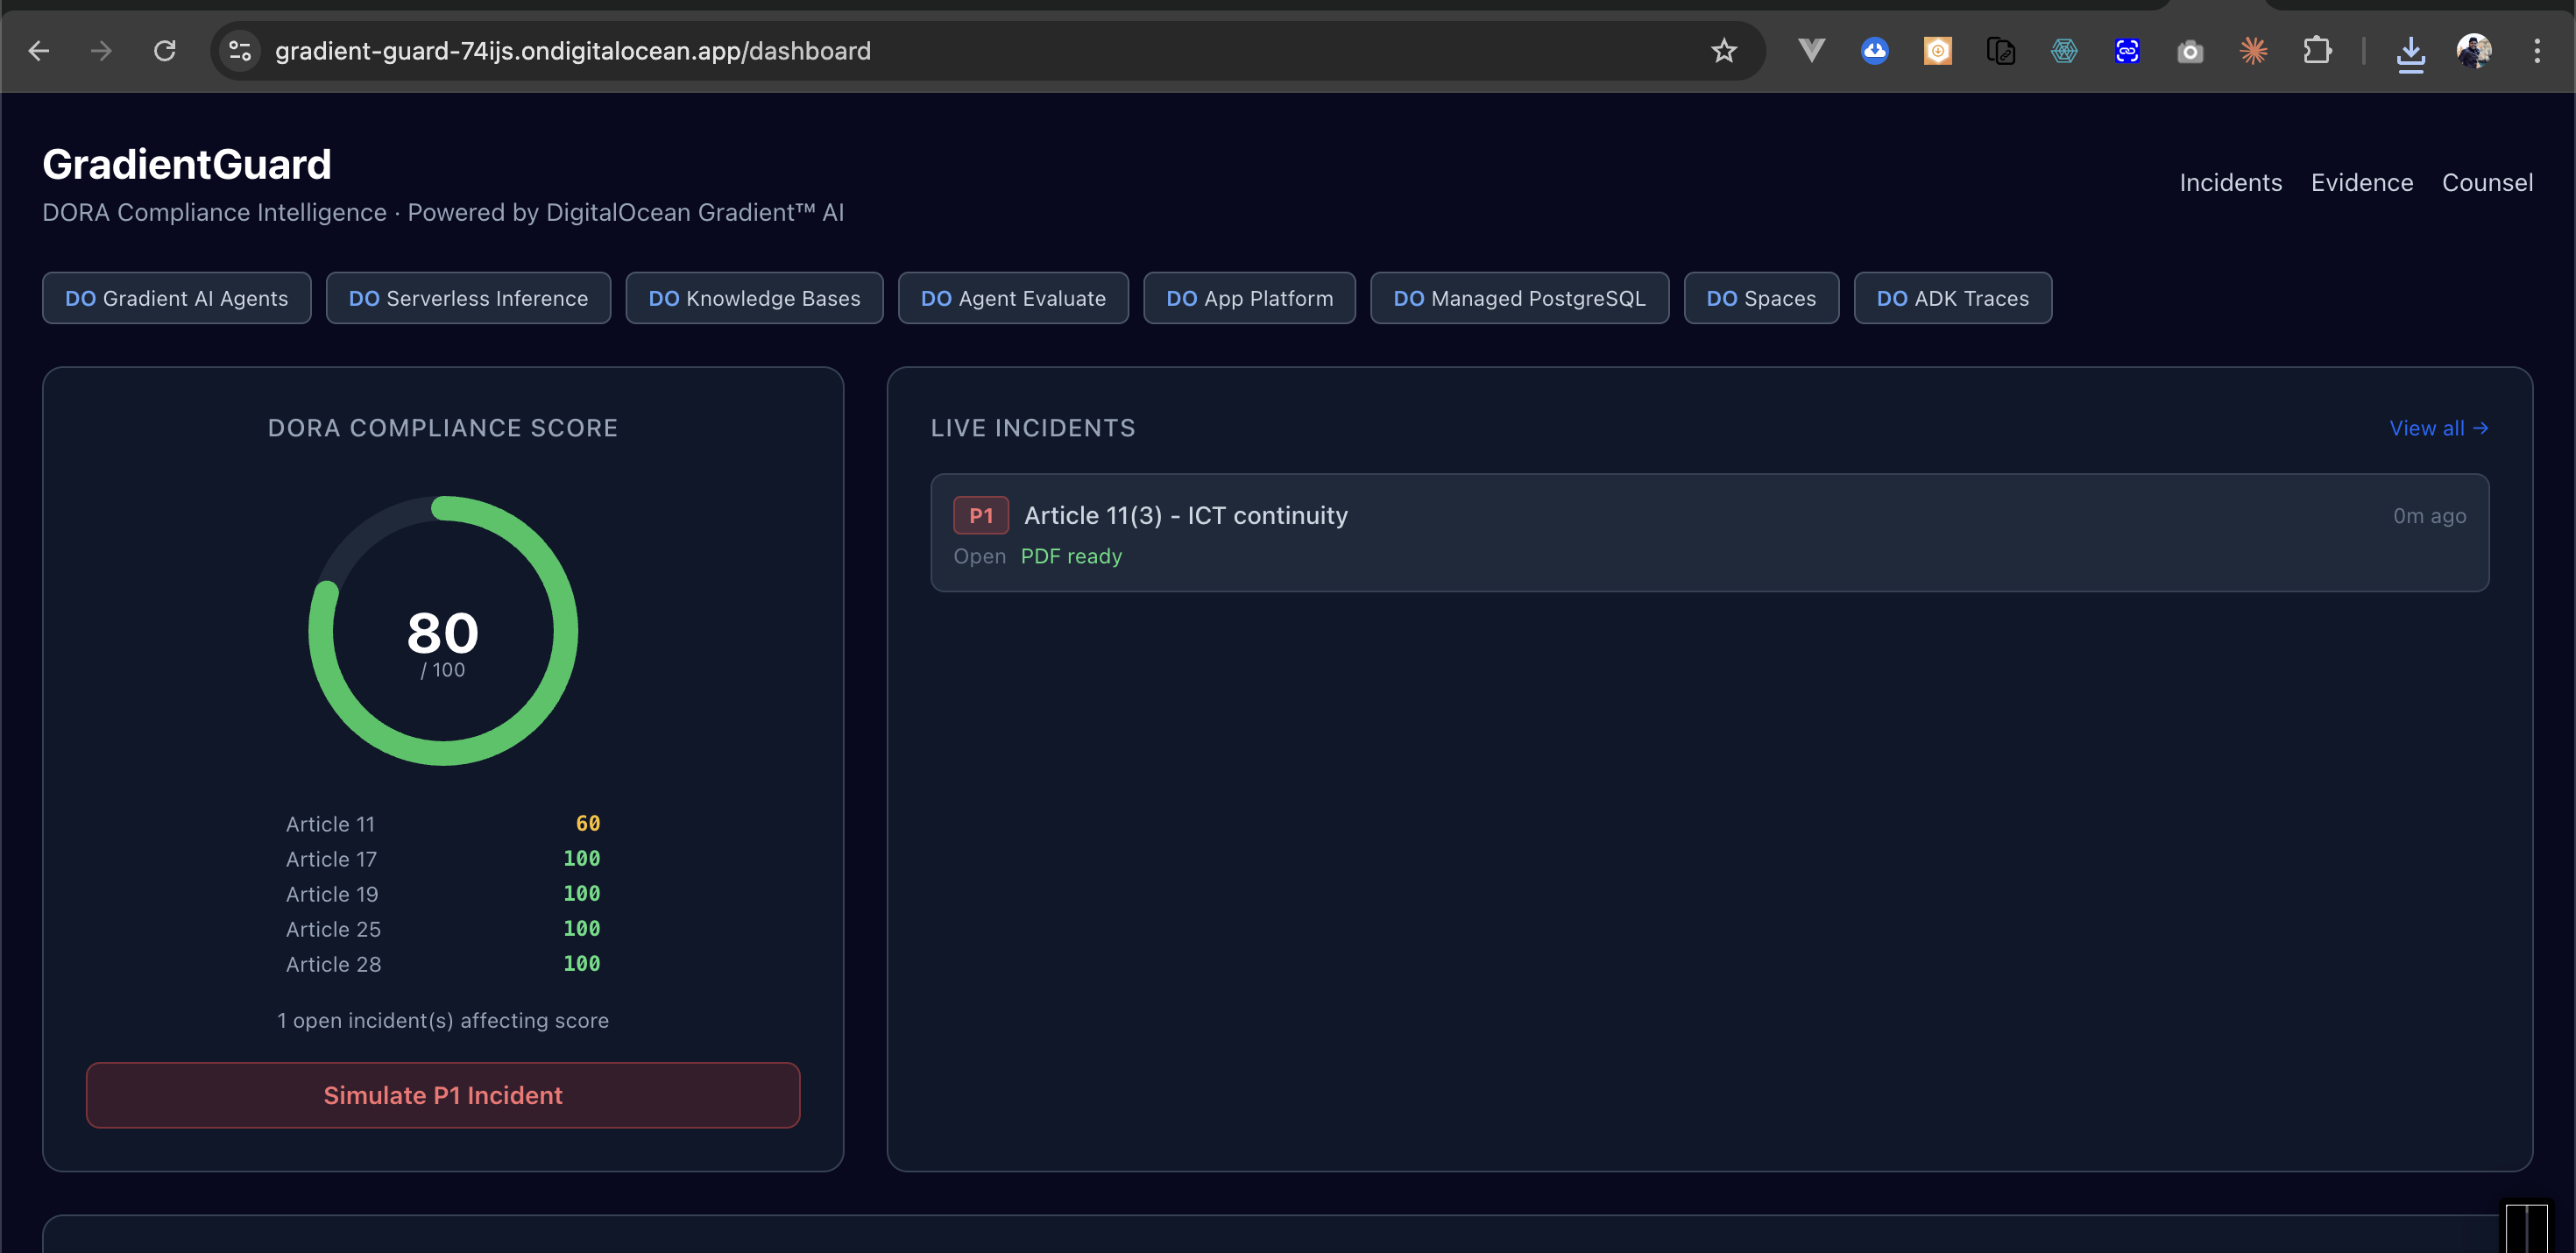Open the Chrome three-dot menu

coord(2536,51)
